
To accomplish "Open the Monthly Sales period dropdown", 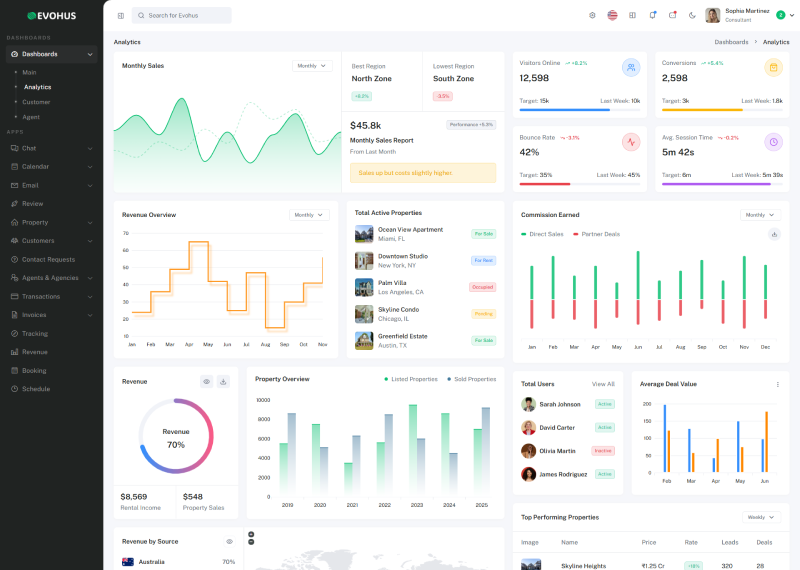I will 312,66.
